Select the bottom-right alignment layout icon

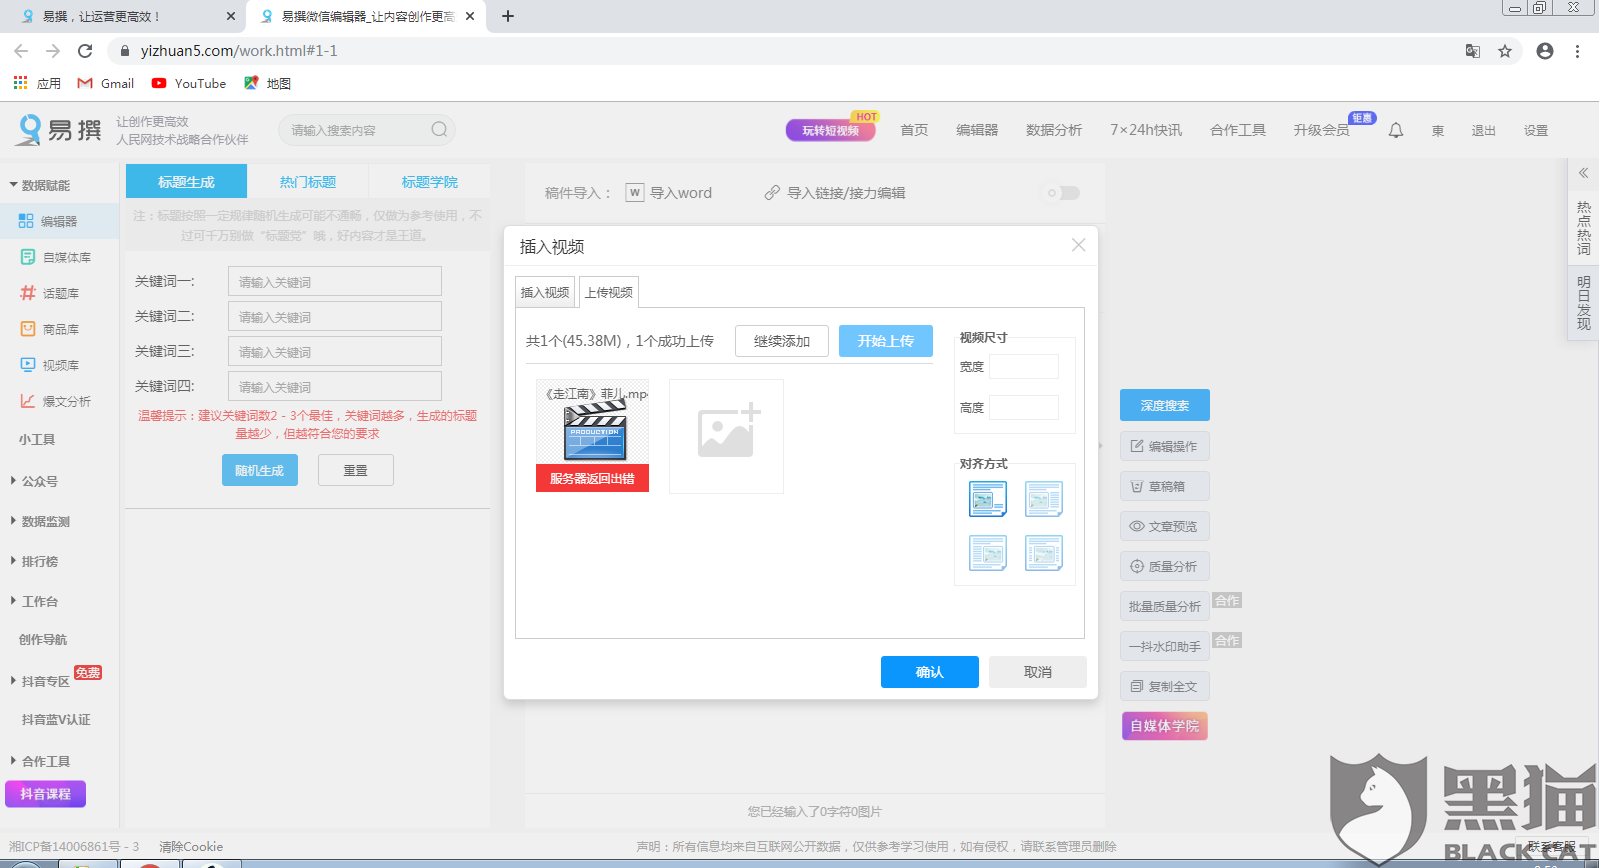pos(1043,553)
